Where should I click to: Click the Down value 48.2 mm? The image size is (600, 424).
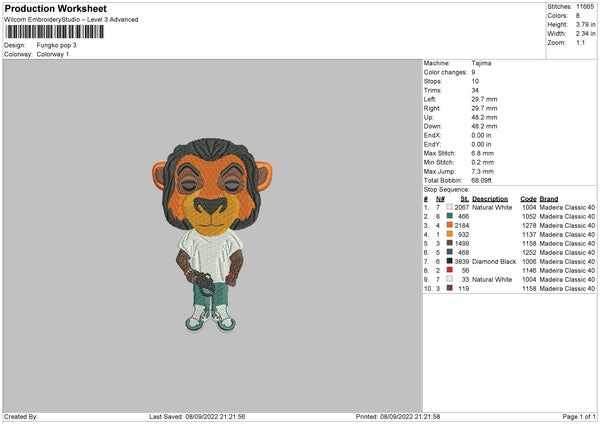[484, 126]
